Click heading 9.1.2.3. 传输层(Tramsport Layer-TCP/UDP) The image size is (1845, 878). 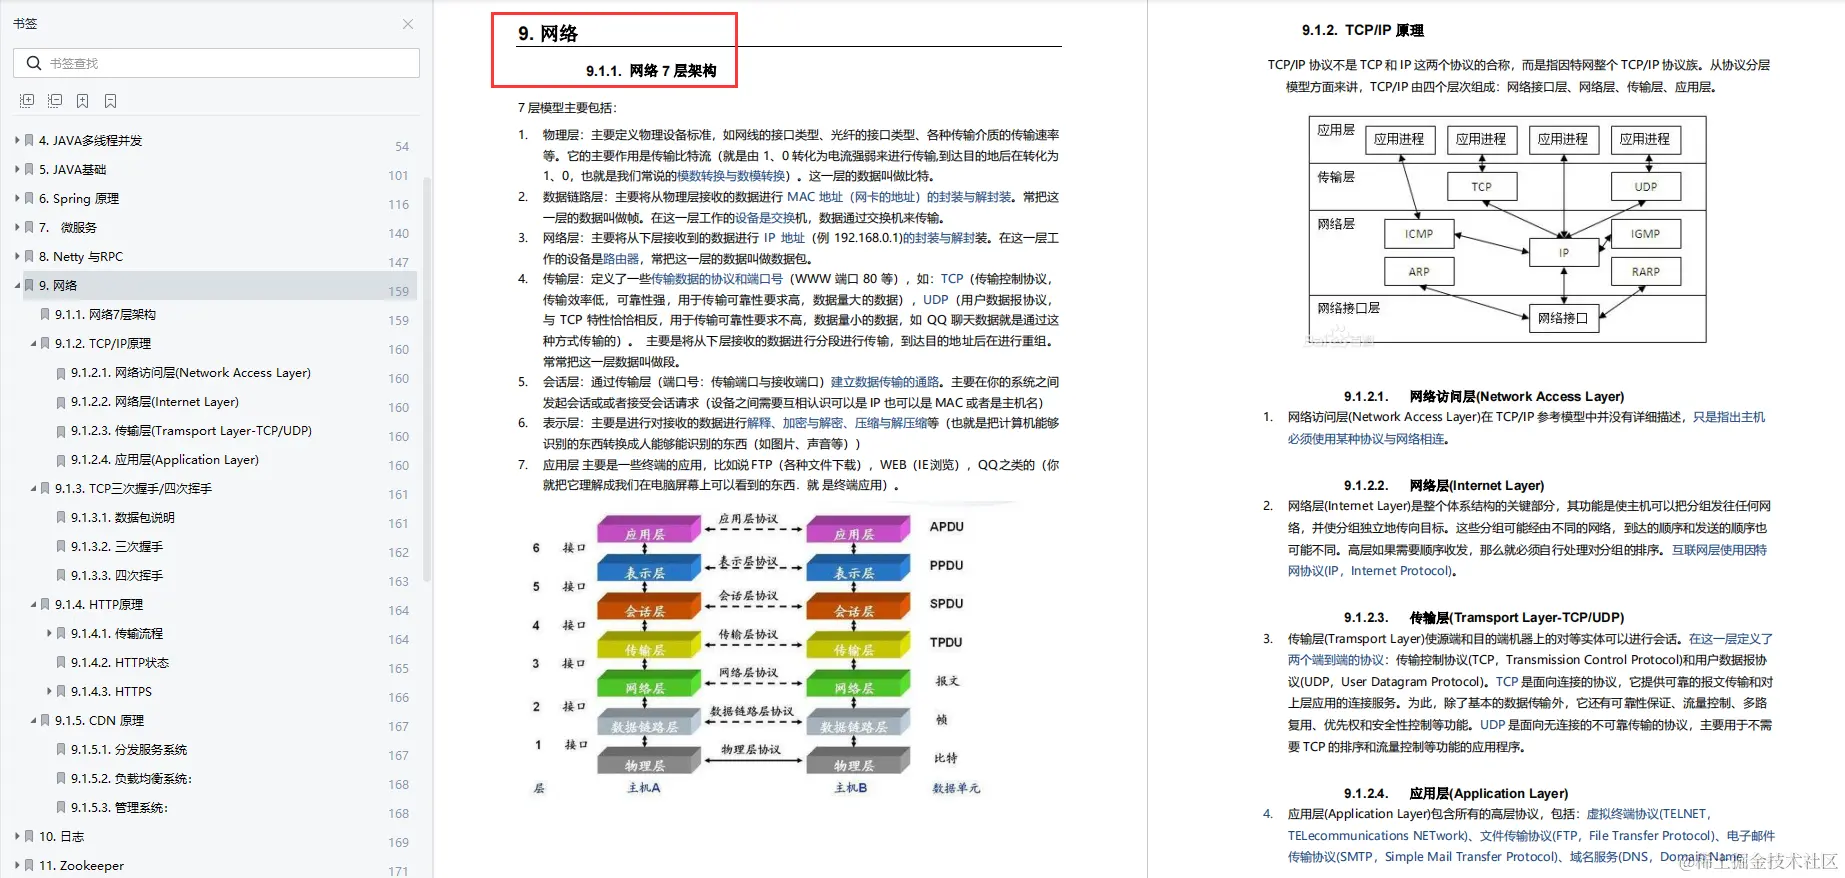click(1484, 618)
